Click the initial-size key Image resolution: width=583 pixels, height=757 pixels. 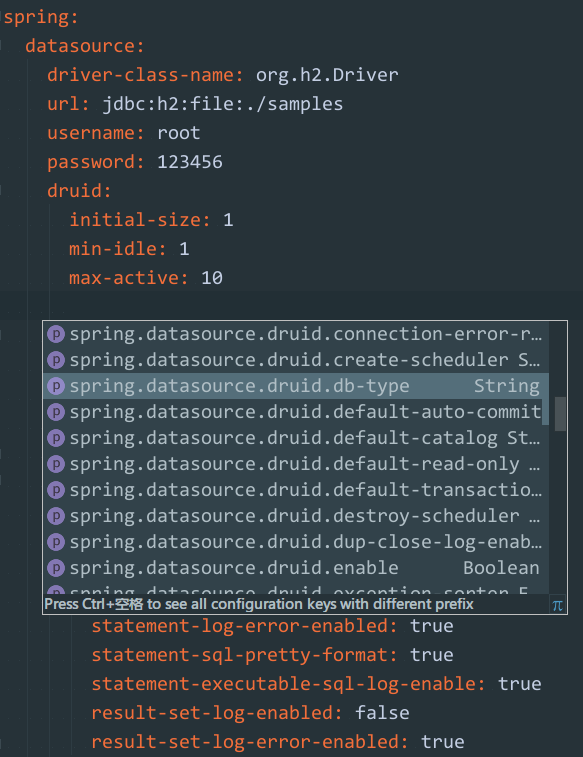pos(140,220)
